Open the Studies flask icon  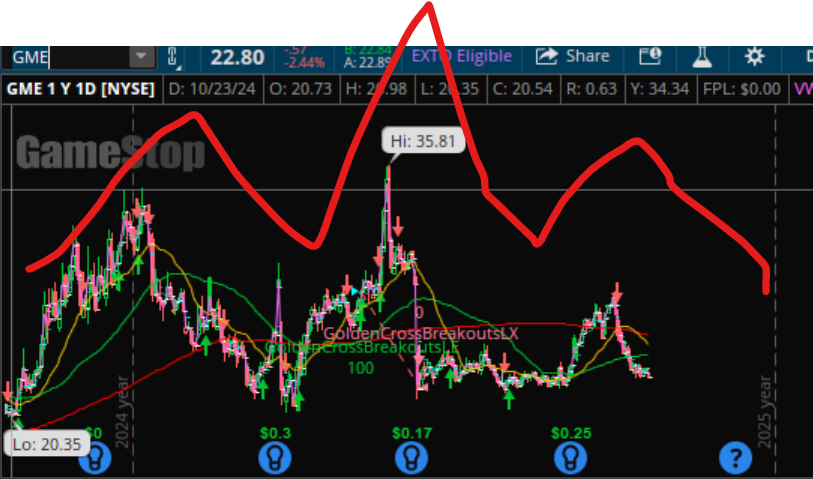point(703,56)
